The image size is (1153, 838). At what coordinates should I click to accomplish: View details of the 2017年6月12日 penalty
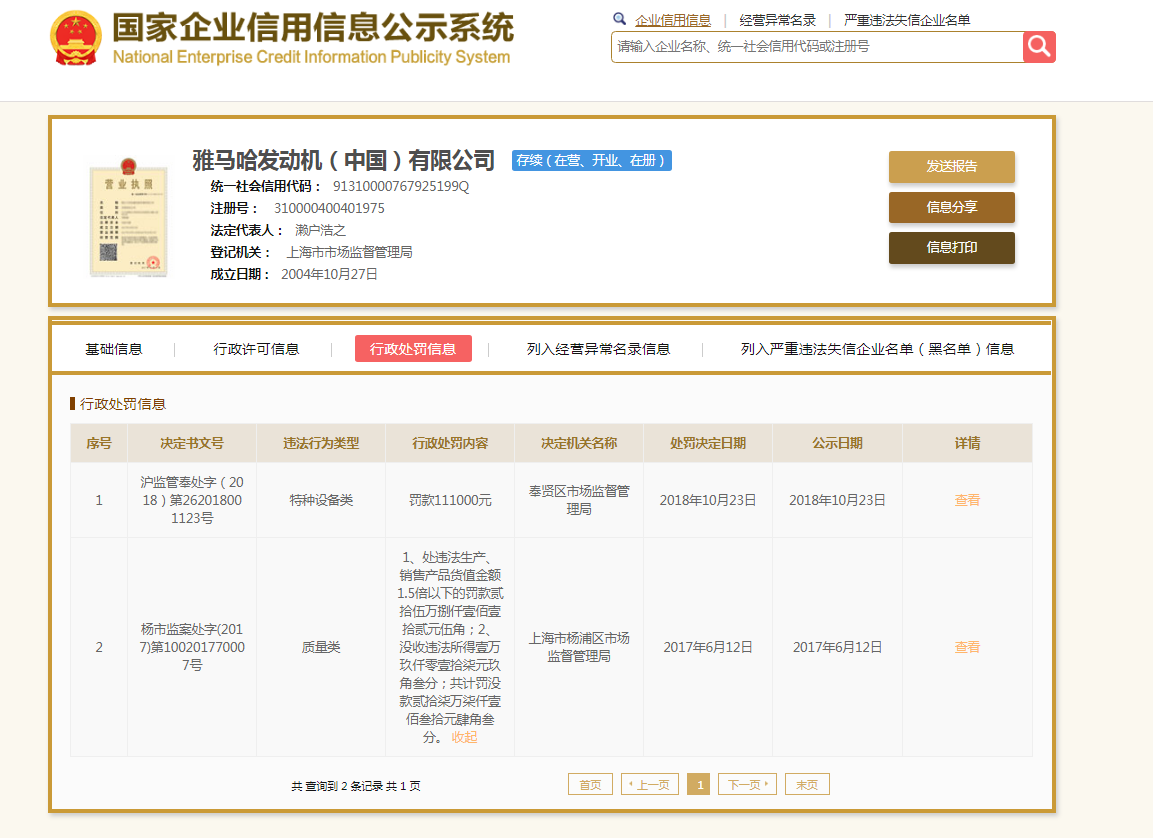[x=967, y=648]
